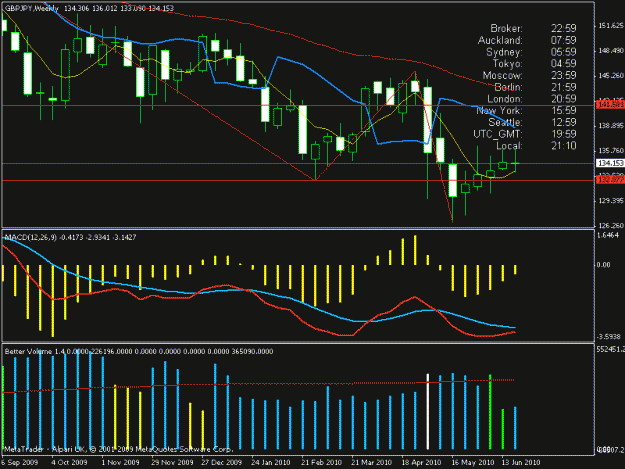Click the Berlin time value 21:59
This screenshot has height=469, width=625.
tap(563, 87)
